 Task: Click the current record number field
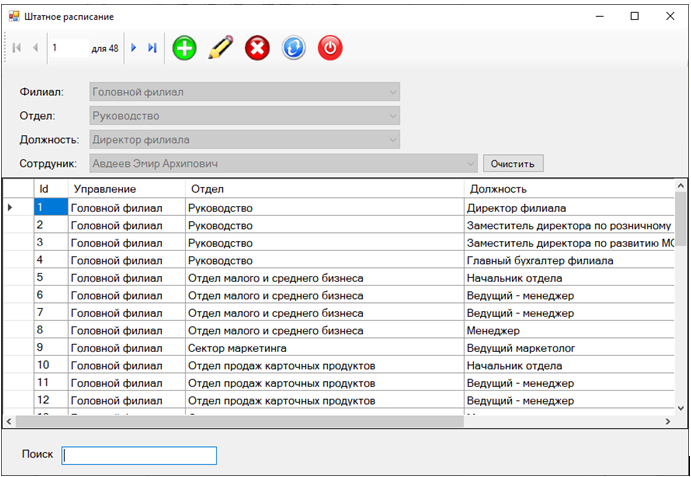pos(67,48)
